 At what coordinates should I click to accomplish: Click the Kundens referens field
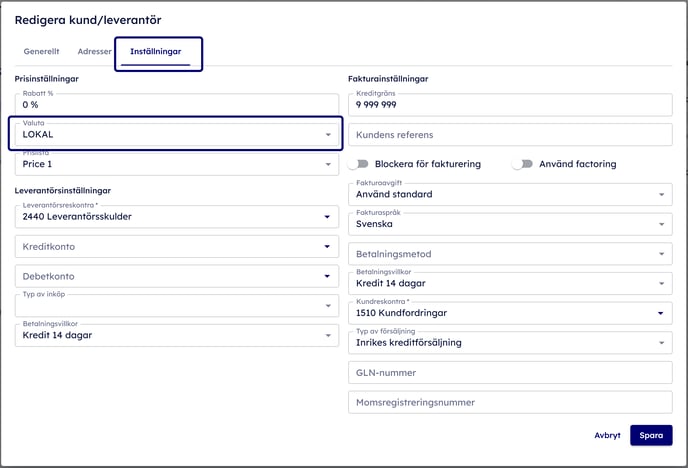[509, 134]
